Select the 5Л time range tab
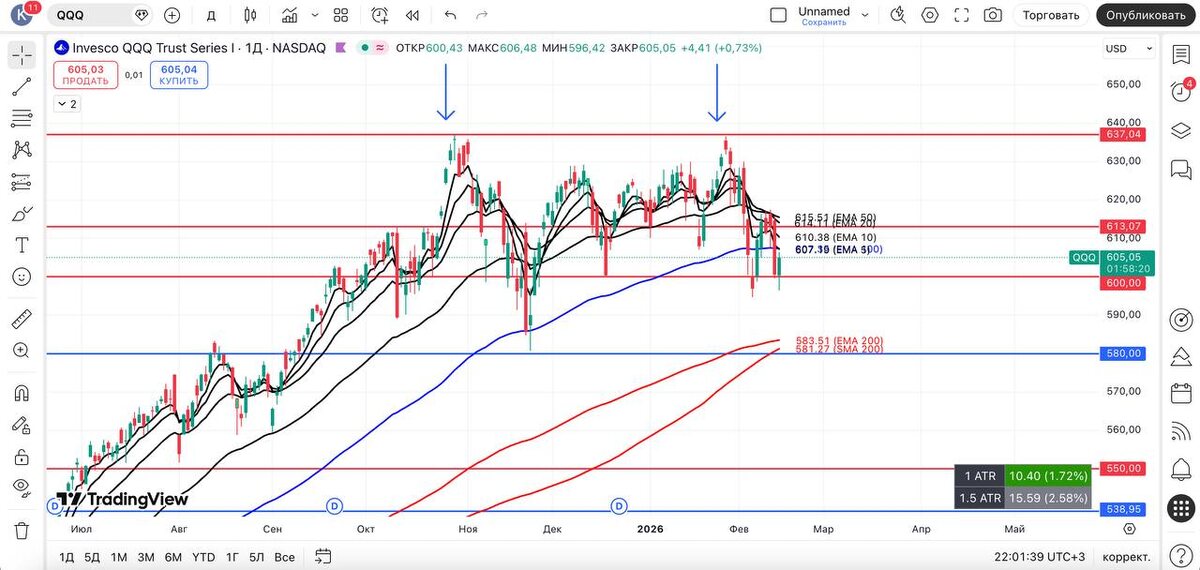Image resolution: width=1200 pixels, height=570 pixels. point(257,557)
